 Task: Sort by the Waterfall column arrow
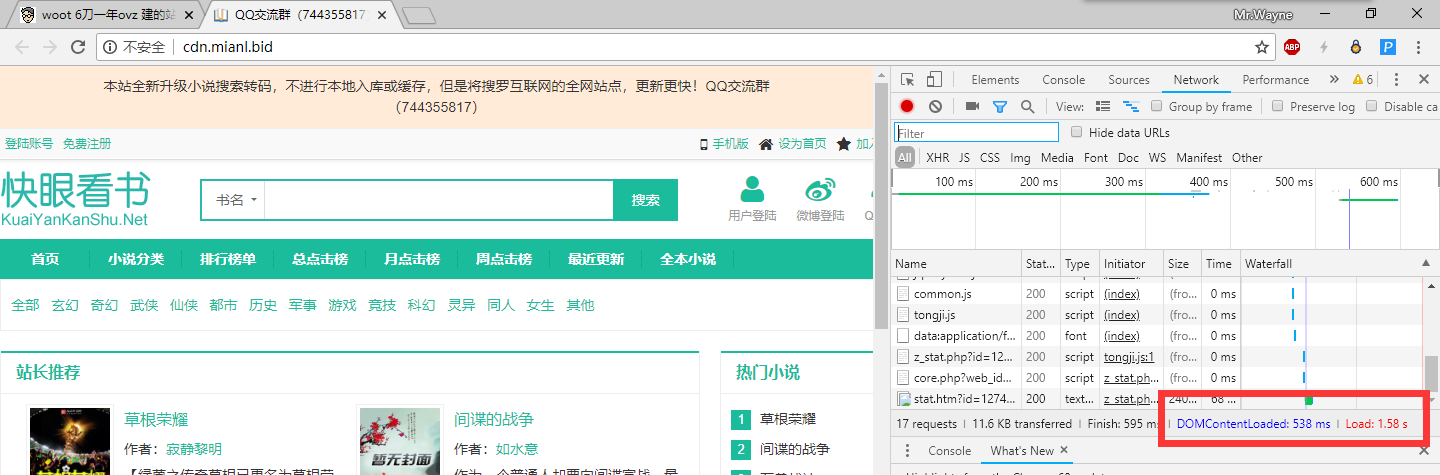click(1424, 264)
